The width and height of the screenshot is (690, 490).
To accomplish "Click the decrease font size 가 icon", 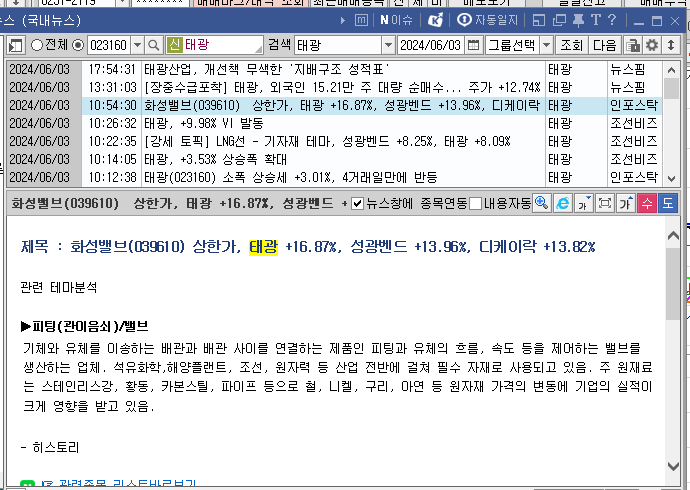I will pyautogui.click(x=584, y=203).
